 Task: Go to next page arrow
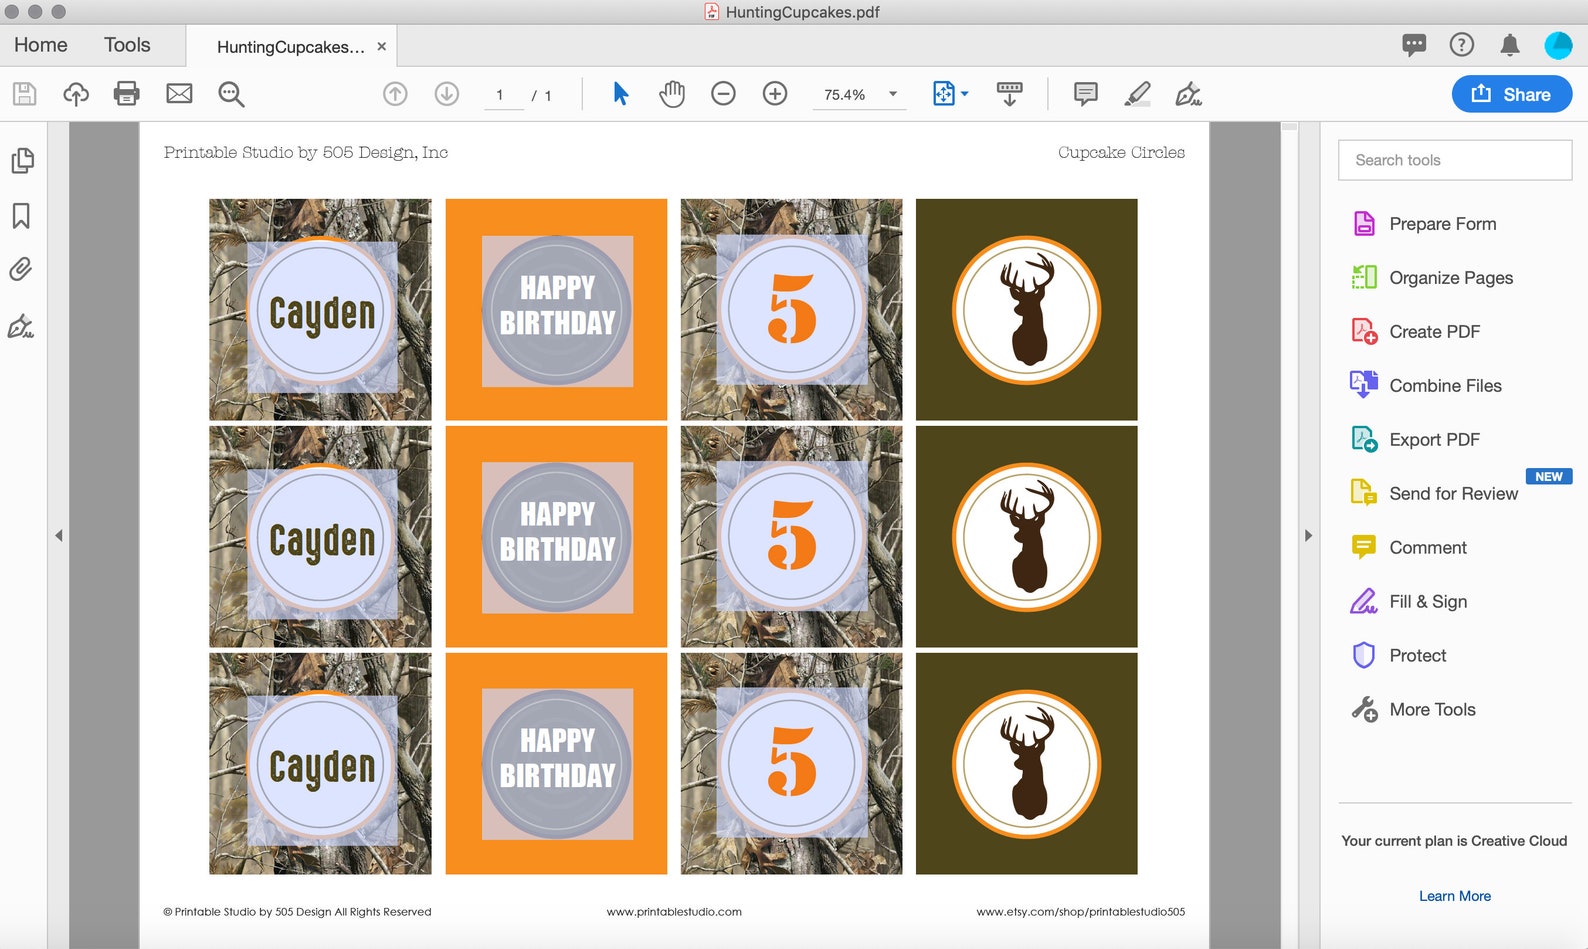coord(447,94)
